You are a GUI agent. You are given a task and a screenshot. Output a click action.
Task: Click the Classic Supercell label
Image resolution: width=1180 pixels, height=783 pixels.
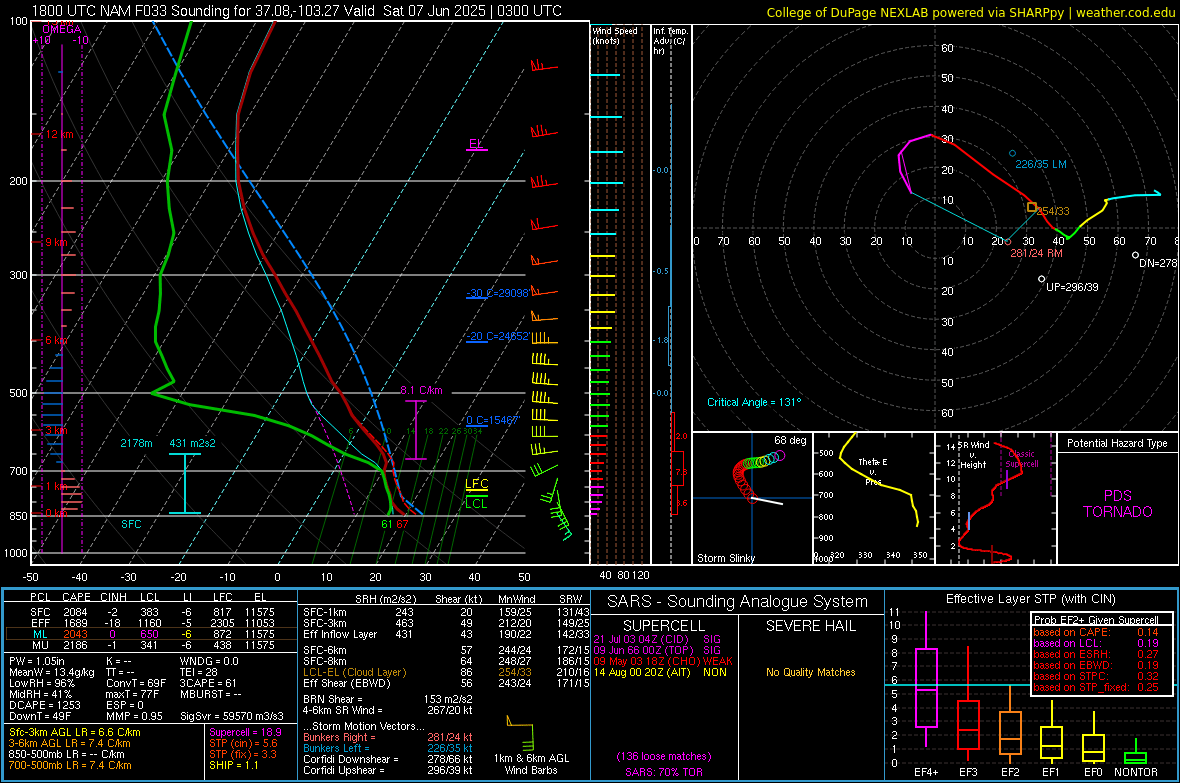tap(1022, 459)
